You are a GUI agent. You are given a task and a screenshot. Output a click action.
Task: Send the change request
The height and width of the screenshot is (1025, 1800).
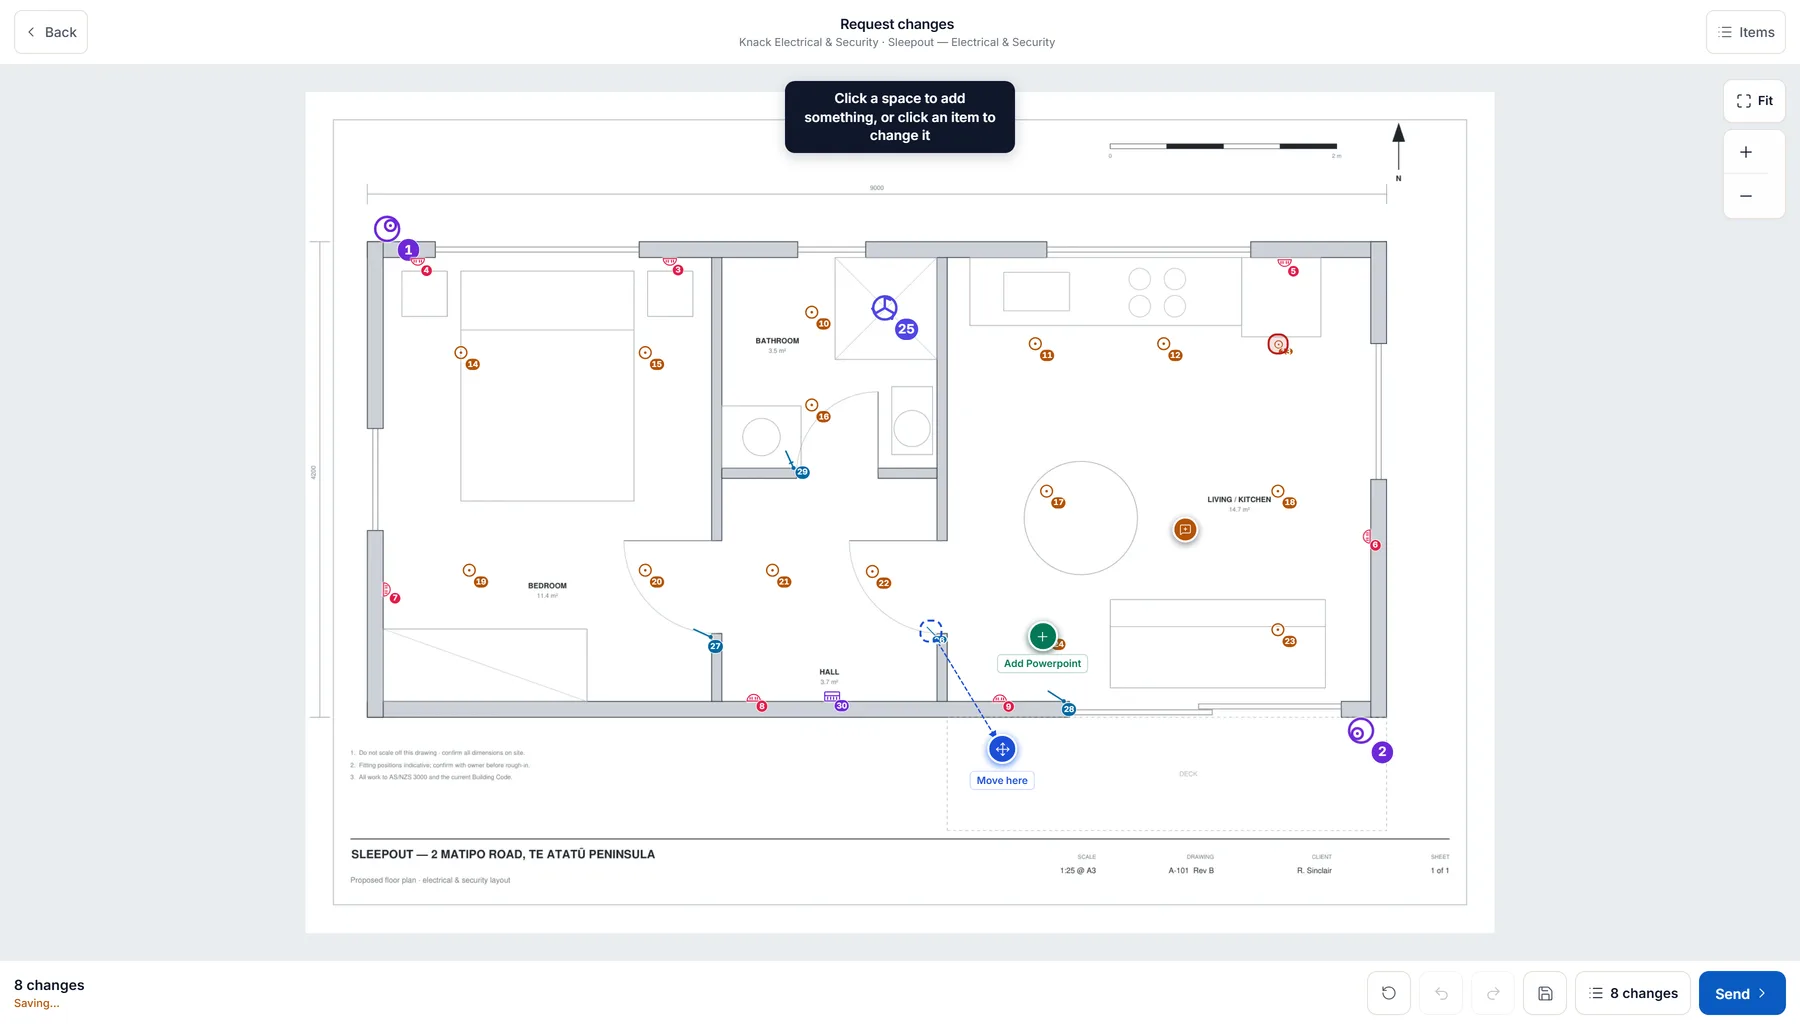1742,993
